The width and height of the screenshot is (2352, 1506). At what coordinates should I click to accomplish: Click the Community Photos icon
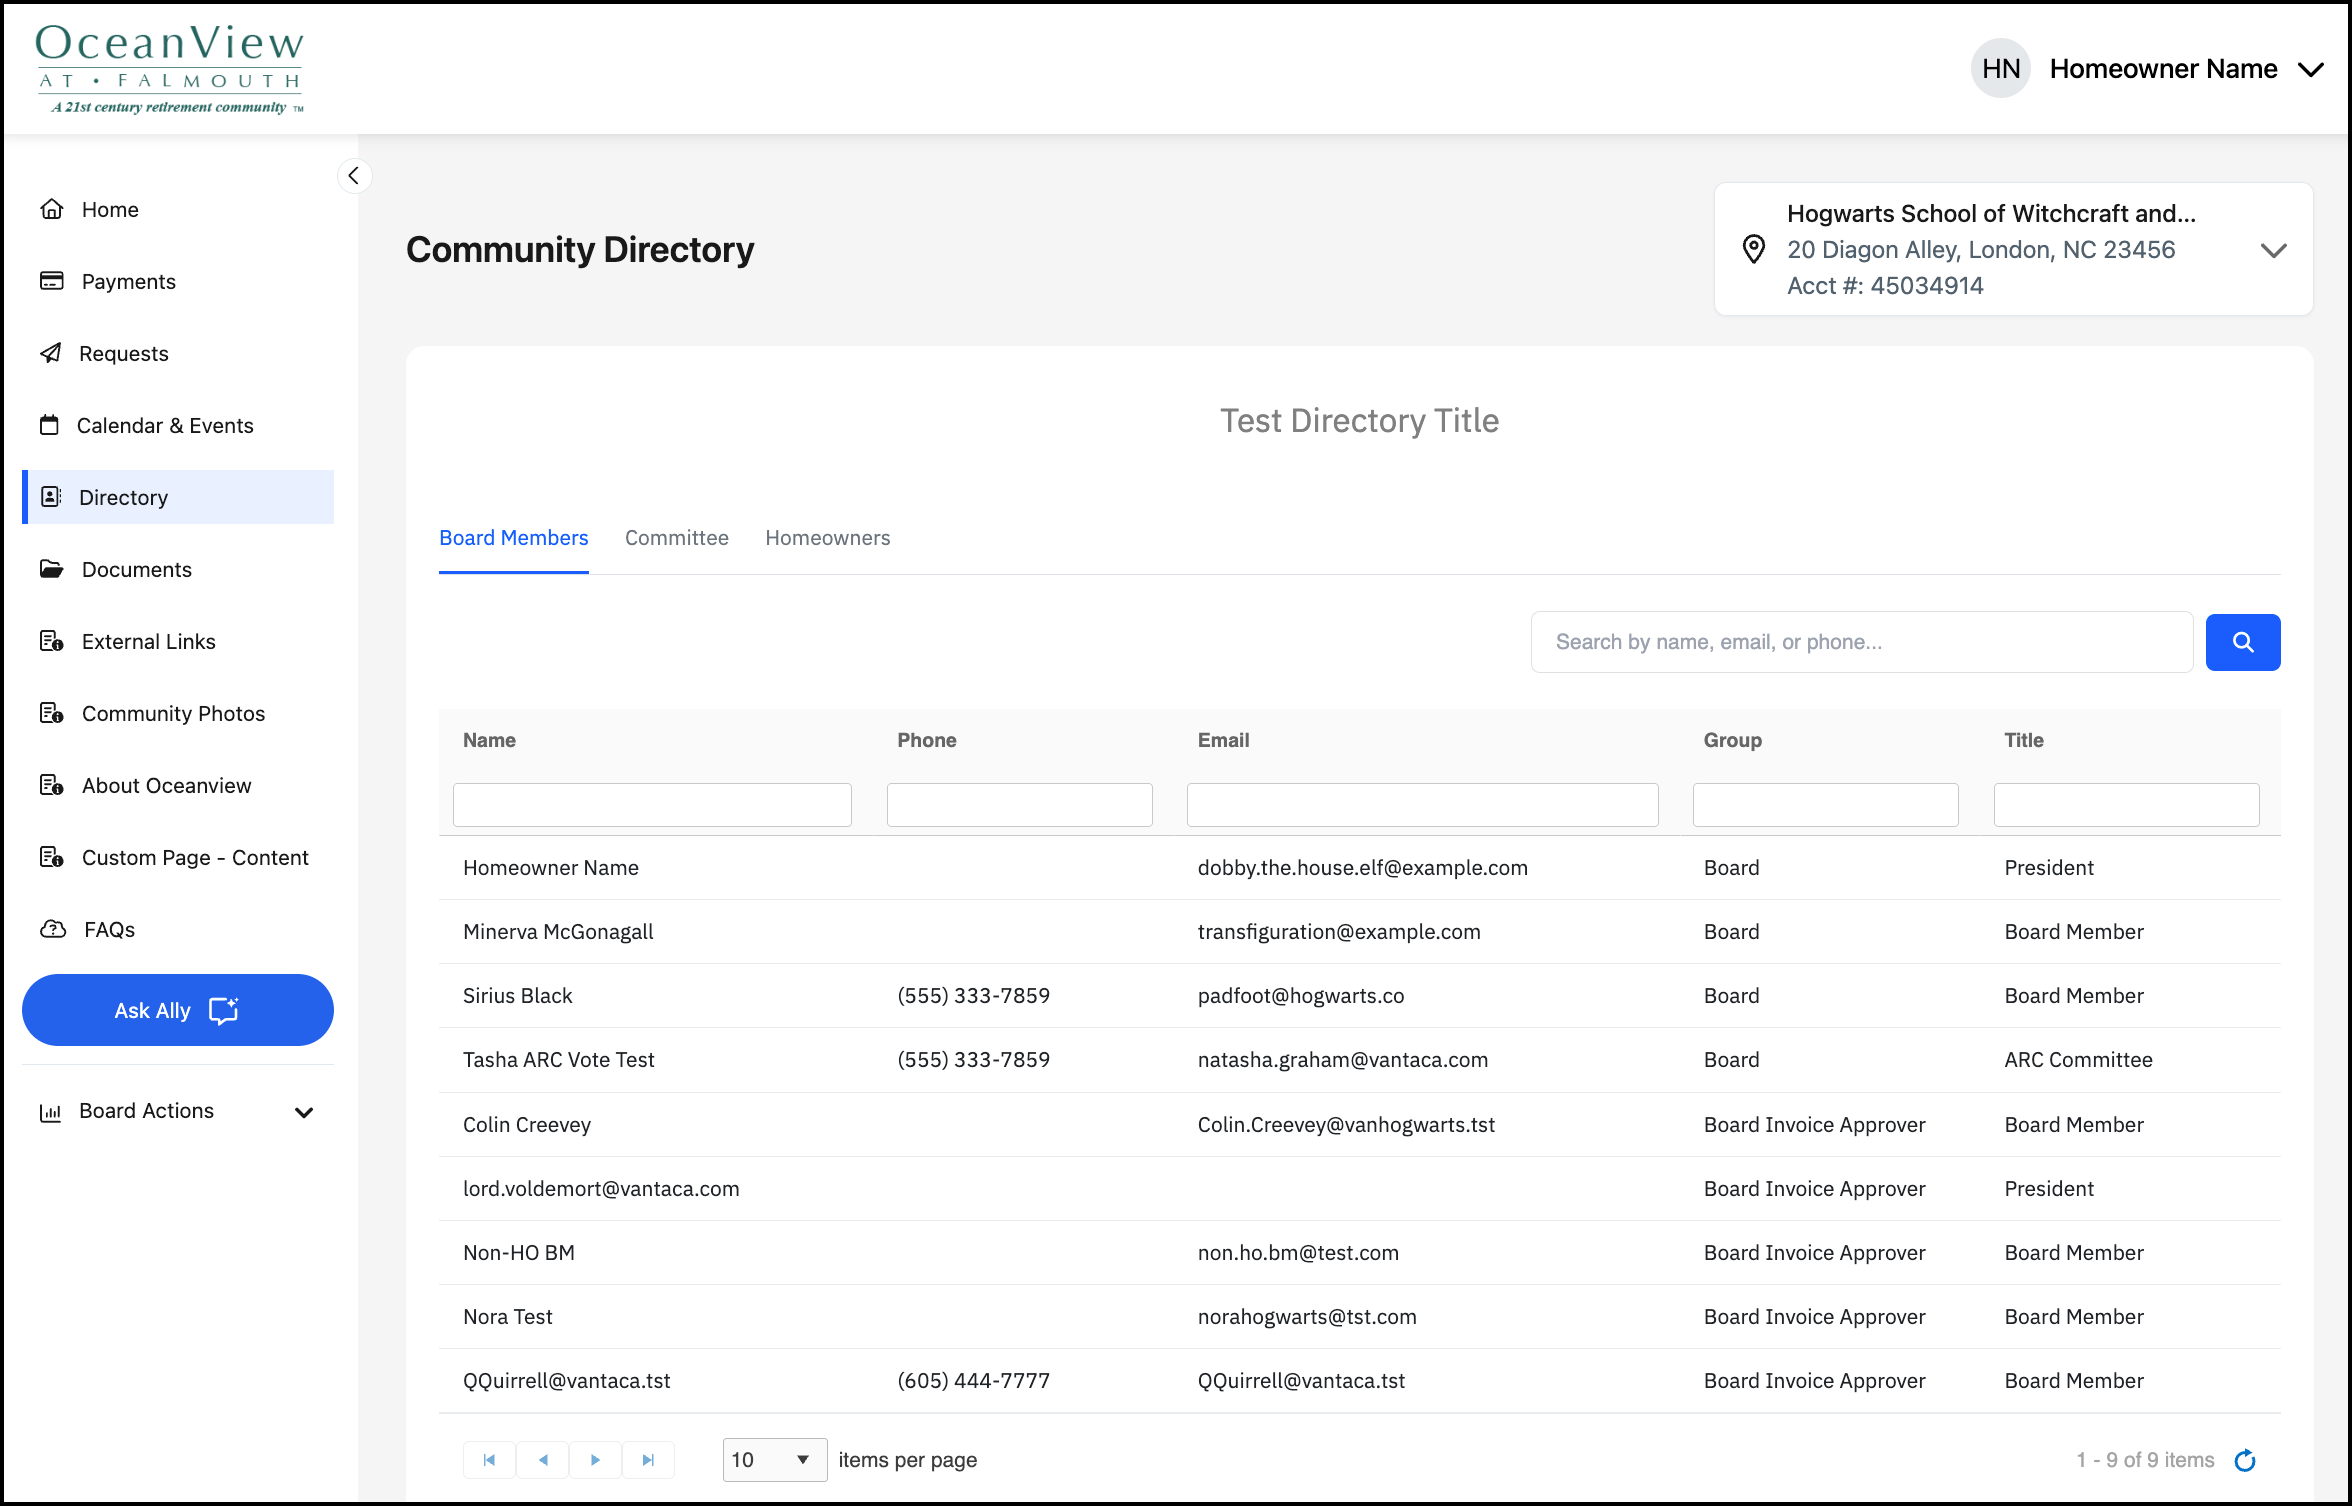[52, 713]
